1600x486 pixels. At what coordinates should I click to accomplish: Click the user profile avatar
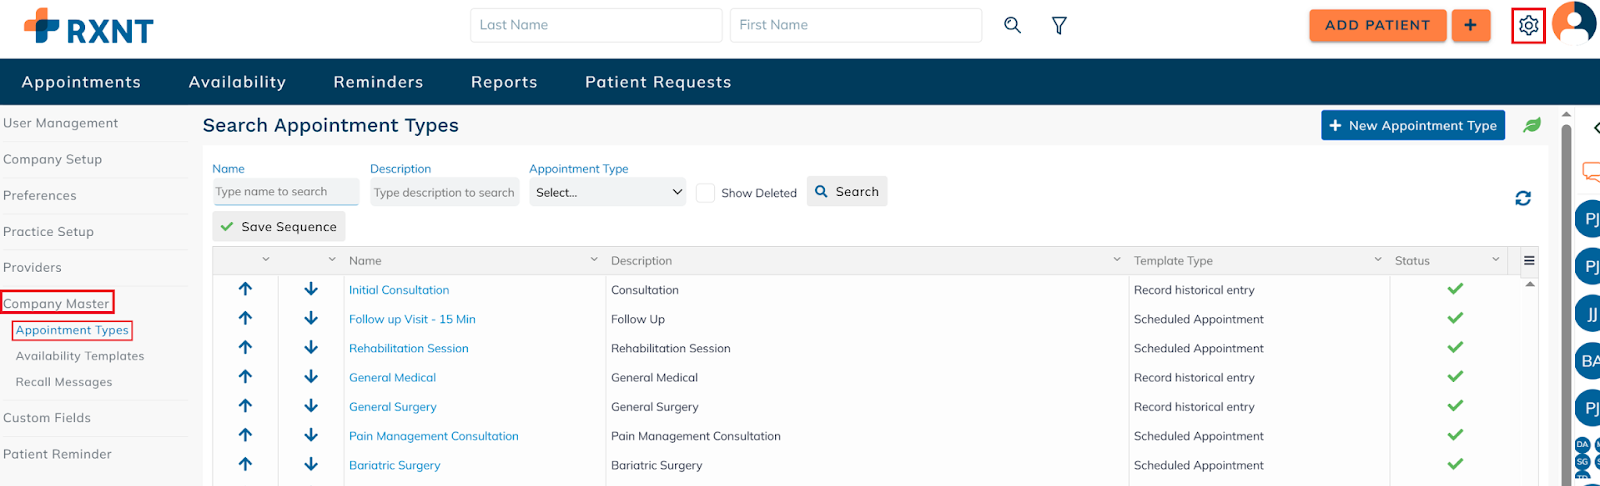click(x=1574, y=24)
